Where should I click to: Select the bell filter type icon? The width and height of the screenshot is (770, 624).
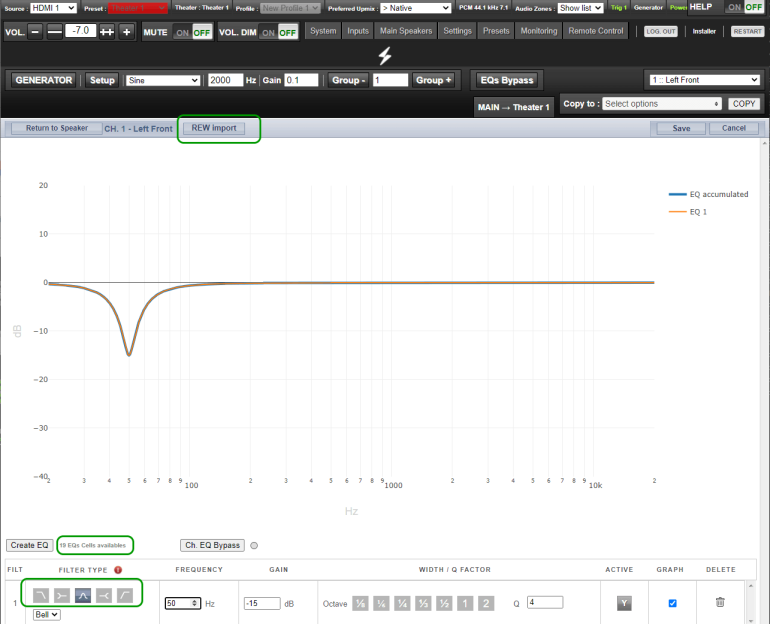83,596
